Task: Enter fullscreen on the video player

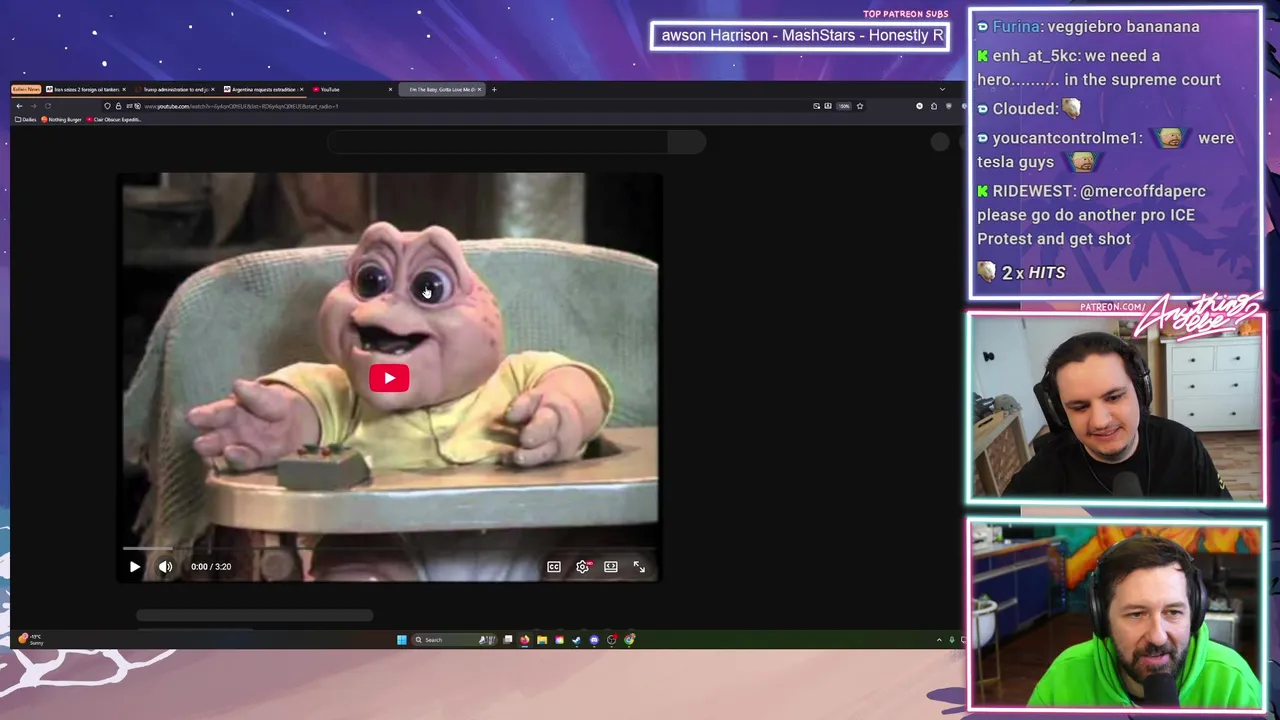Action: tap(639, 567)
